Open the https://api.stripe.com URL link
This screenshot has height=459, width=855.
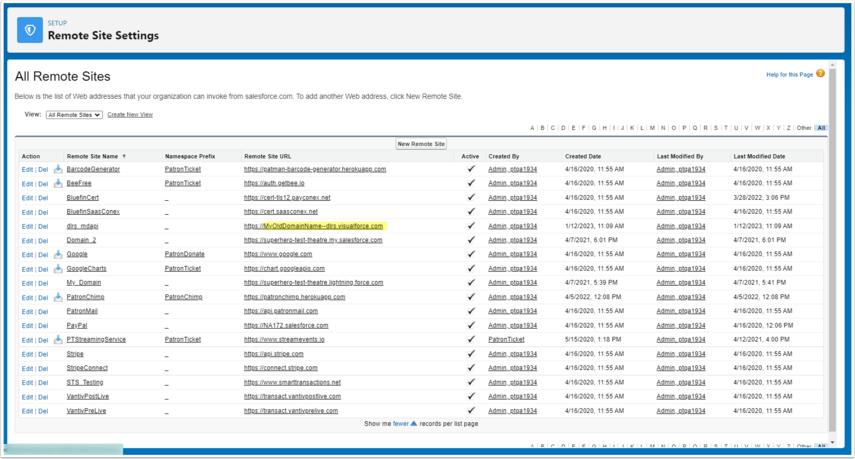point(274,354)
